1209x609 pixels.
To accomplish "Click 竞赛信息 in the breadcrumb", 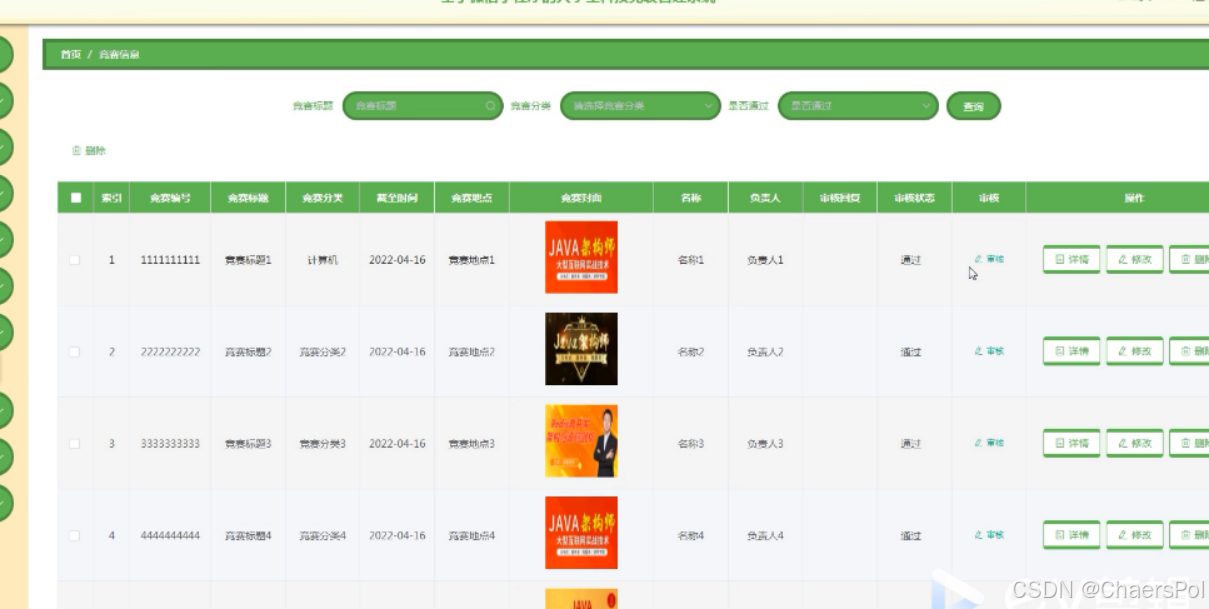I will coord(119,54).
